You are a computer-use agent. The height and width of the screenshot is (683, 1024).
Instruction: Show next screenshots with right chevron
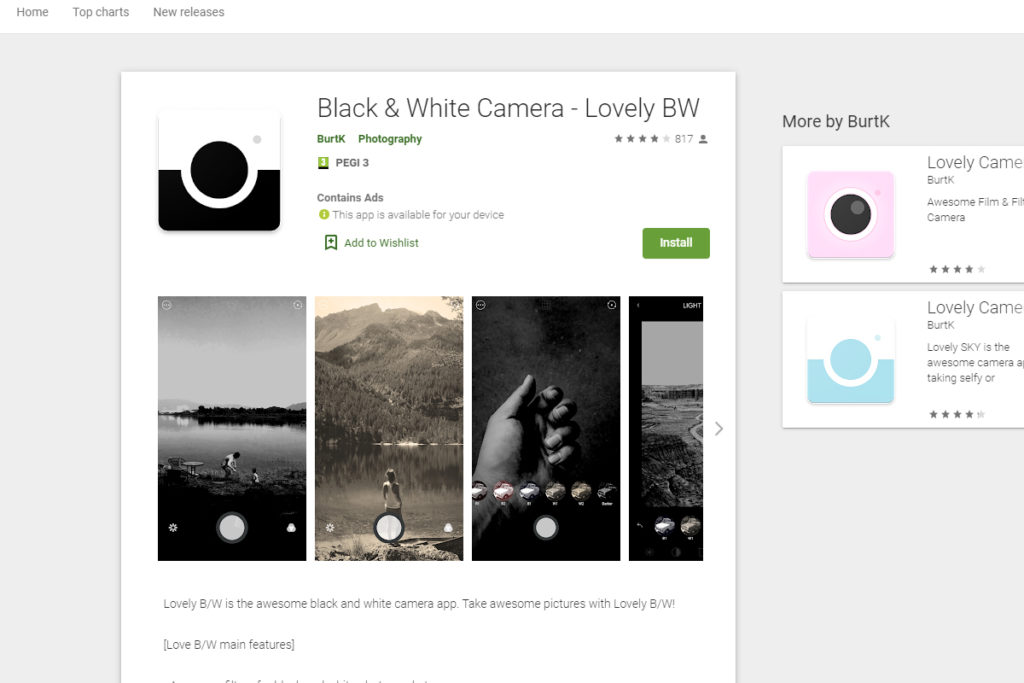(x=719, y=429)
